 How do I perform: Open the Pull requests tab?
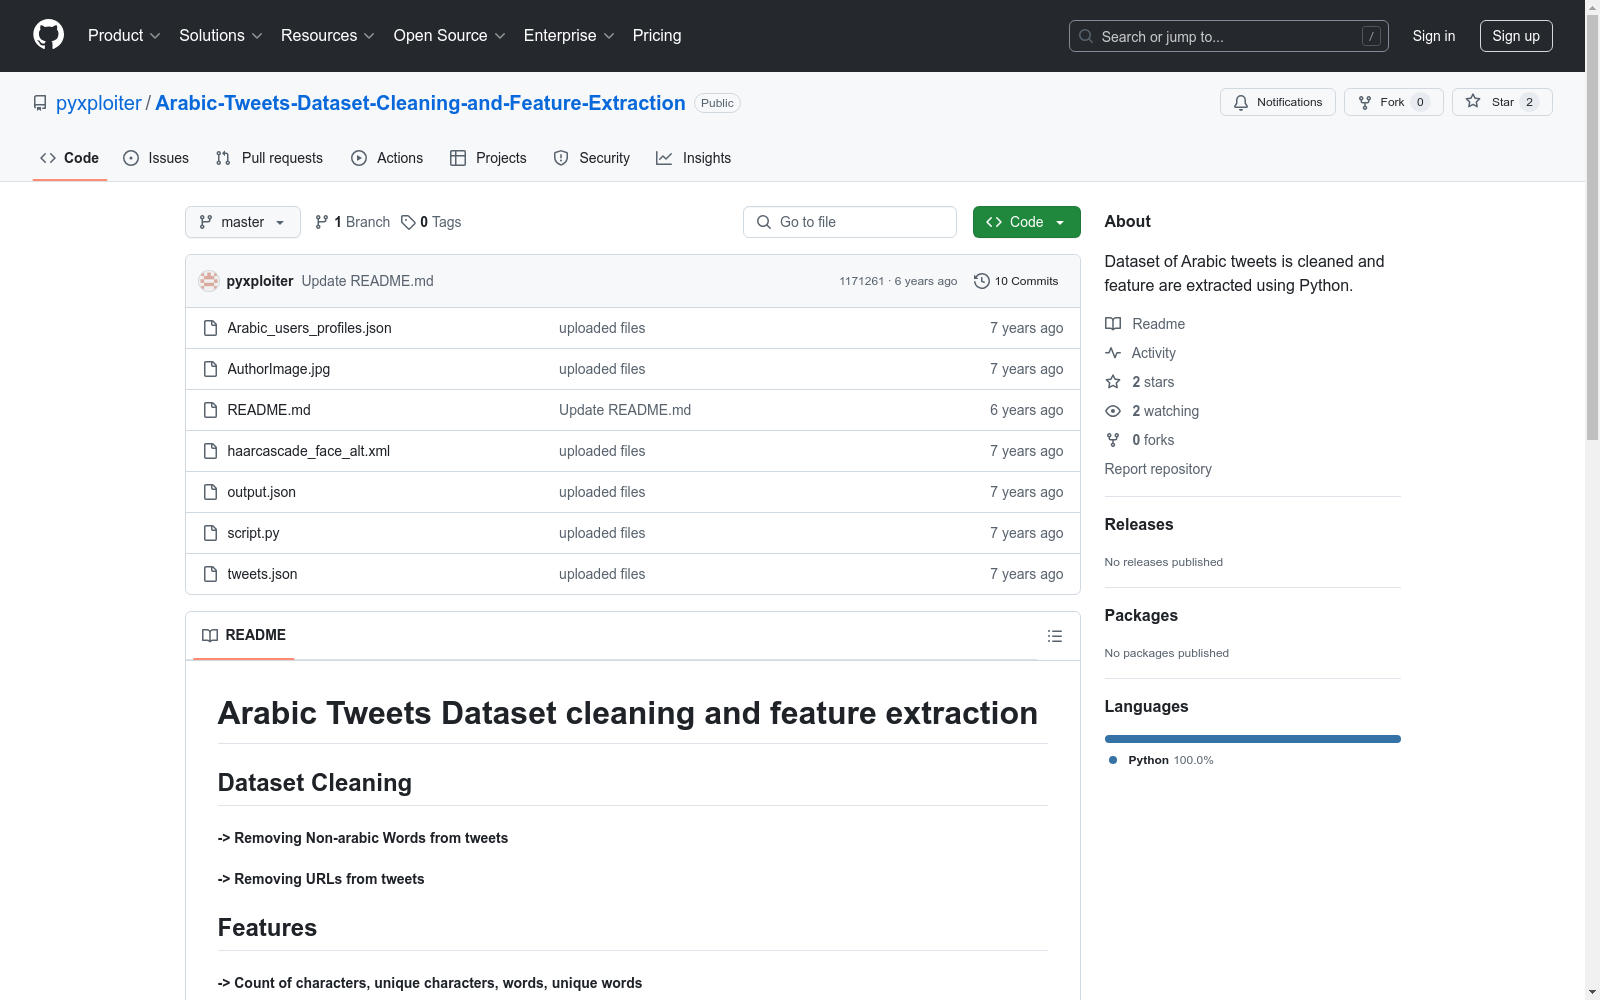(269, 158)
